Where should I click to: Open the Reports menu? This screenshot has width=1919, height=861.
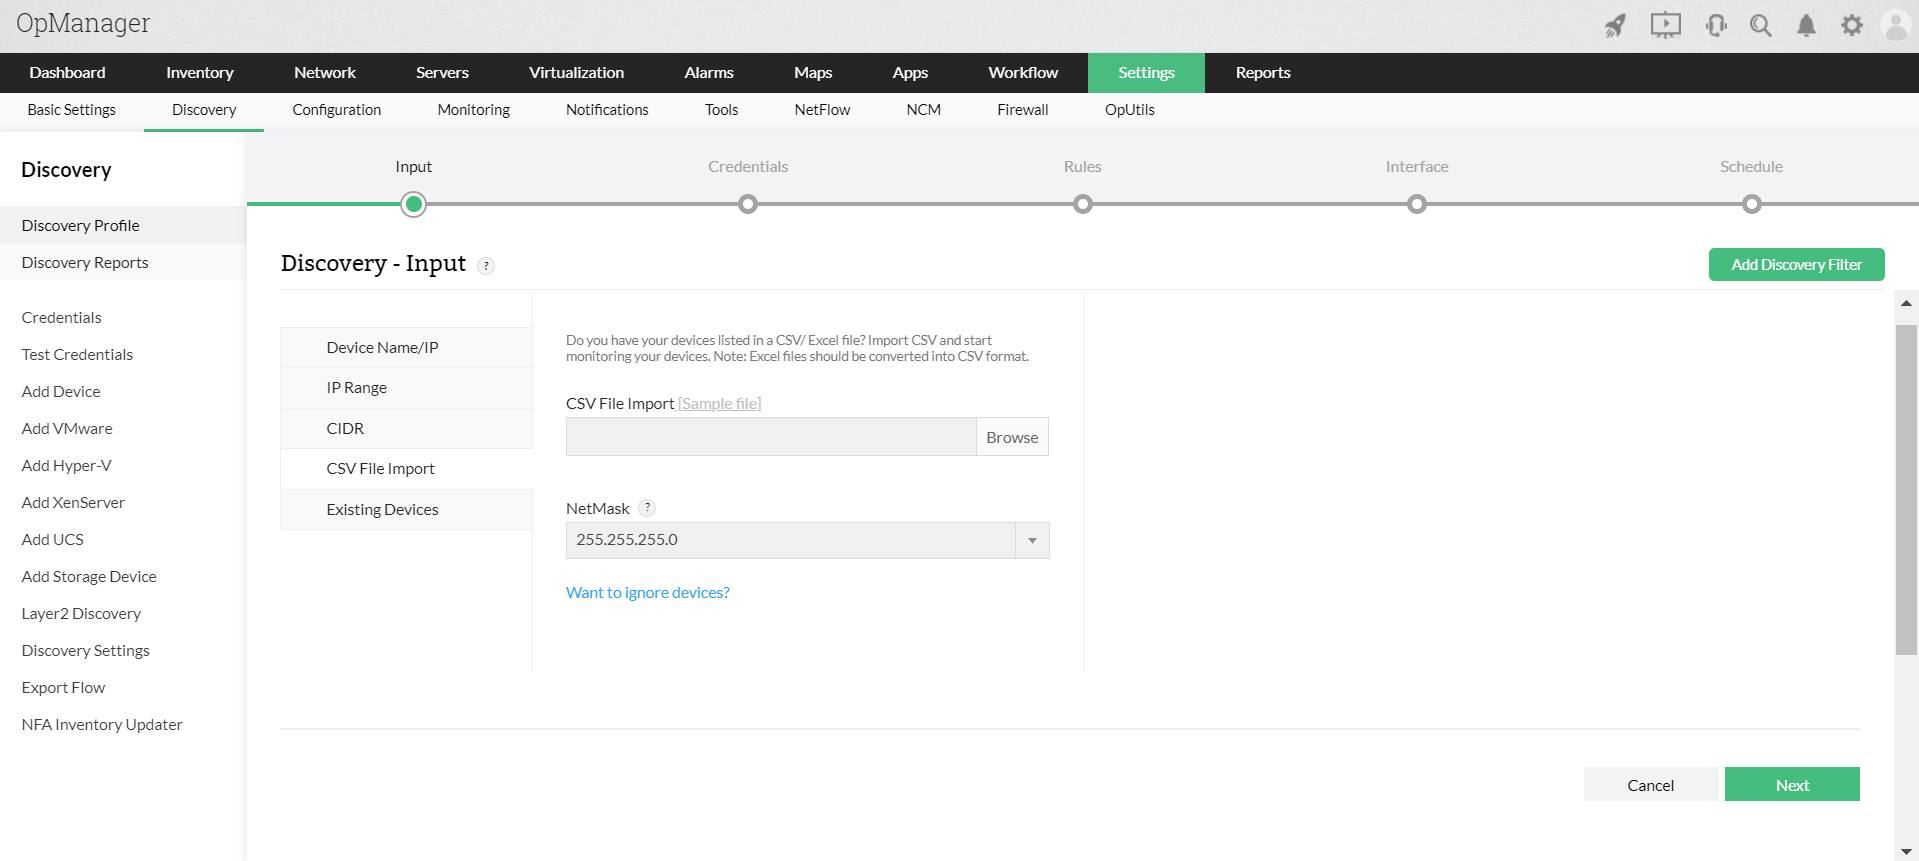[1263, 72]
